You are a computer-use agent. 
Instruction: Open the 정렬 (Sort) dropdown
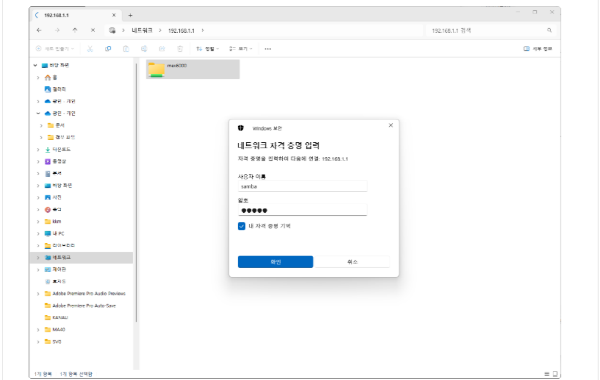(x=207, y=49)
